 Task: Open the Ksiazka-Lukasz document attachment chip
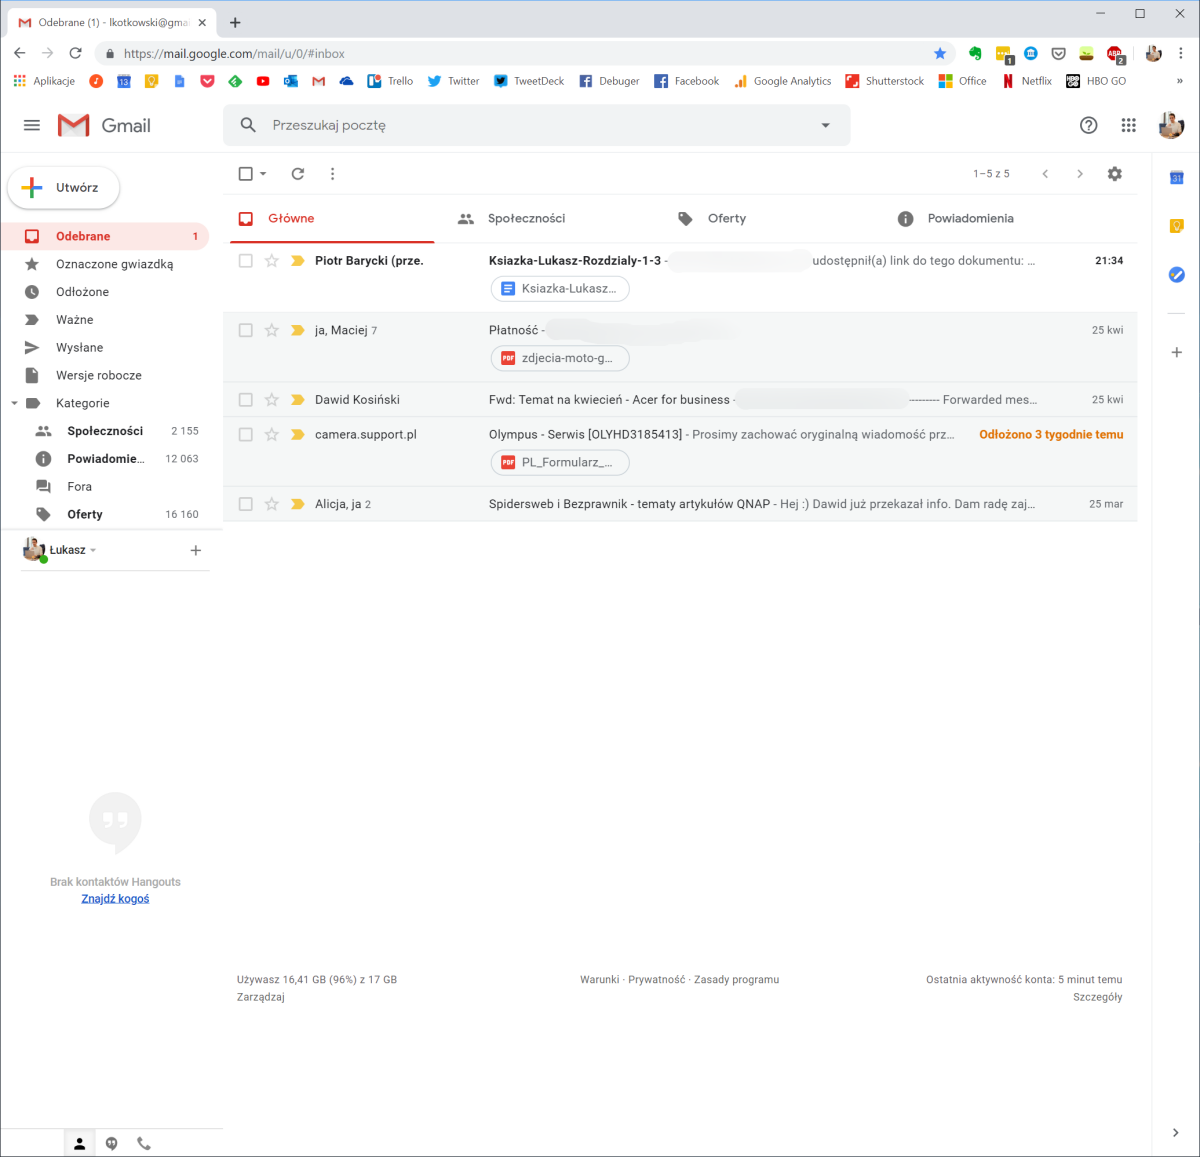[560, 289]
